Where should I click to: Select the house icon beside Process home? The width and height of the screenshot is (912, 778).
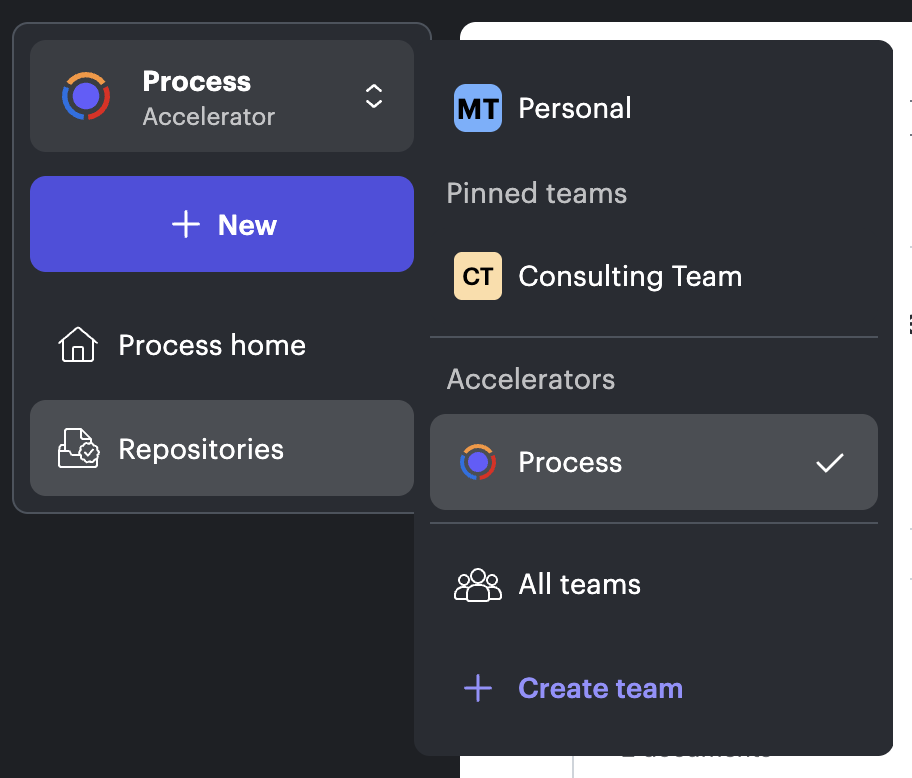tap(77, 344)
